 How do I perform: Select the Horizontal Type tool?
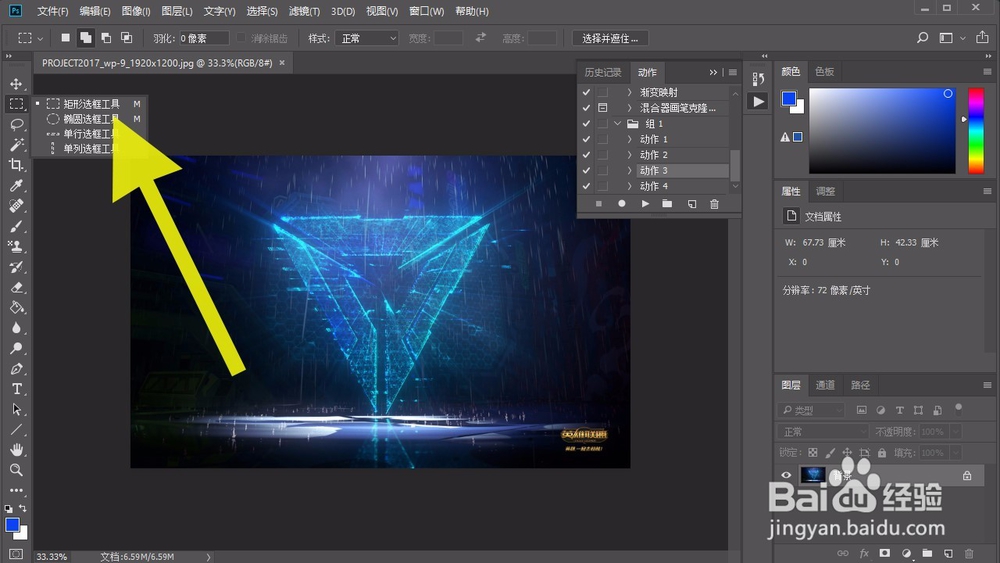click(17, 390)
